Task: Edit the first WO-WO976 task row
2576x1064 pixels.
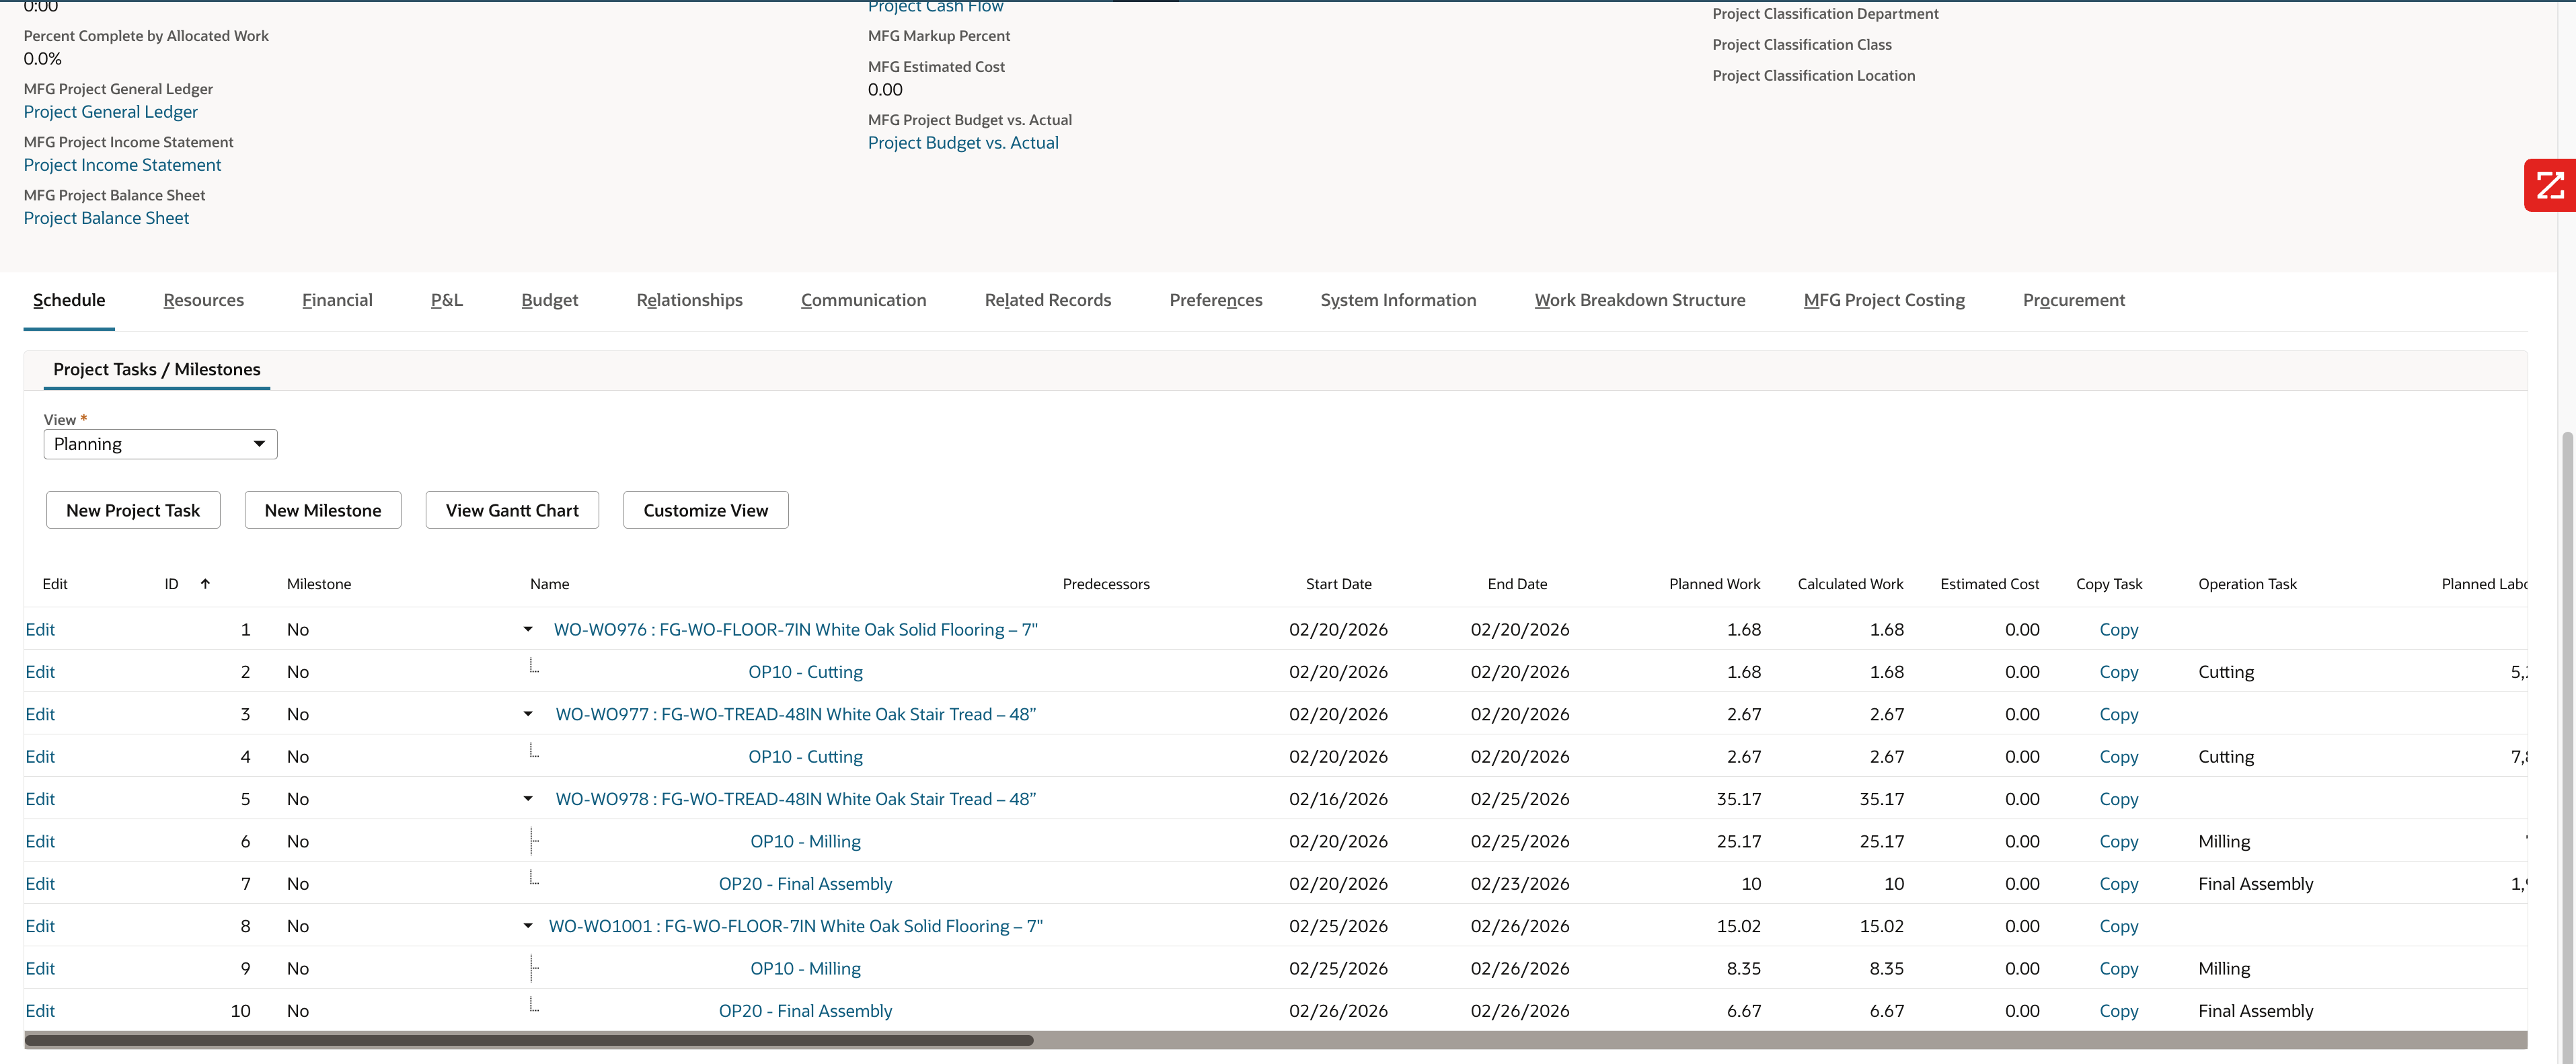Action: point(40,629)
